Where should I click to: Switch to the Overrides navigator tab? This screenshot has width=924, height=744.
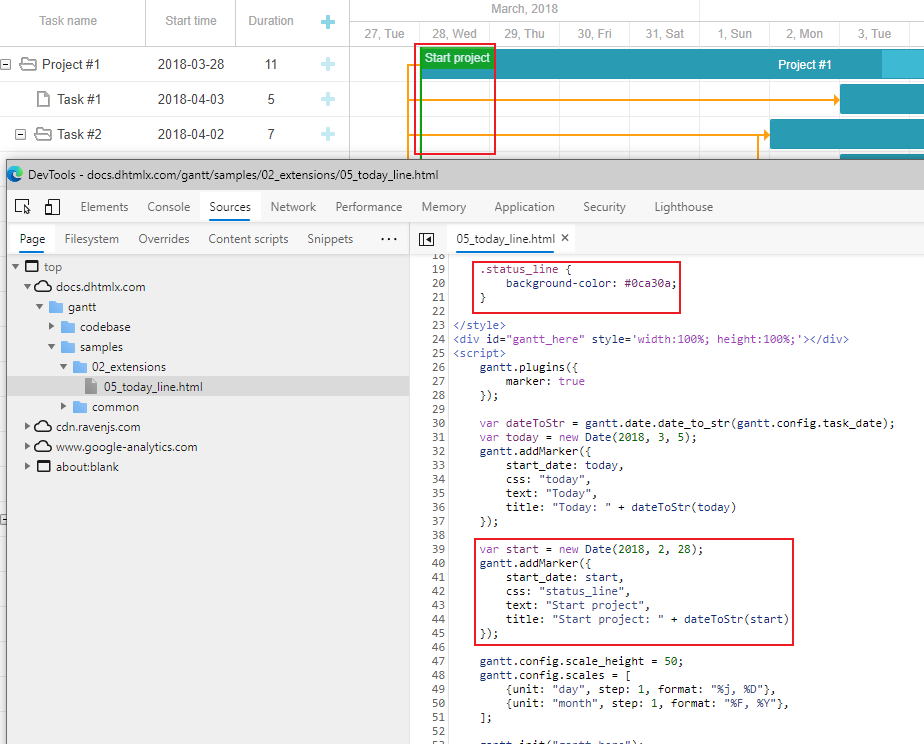[164, 239]
